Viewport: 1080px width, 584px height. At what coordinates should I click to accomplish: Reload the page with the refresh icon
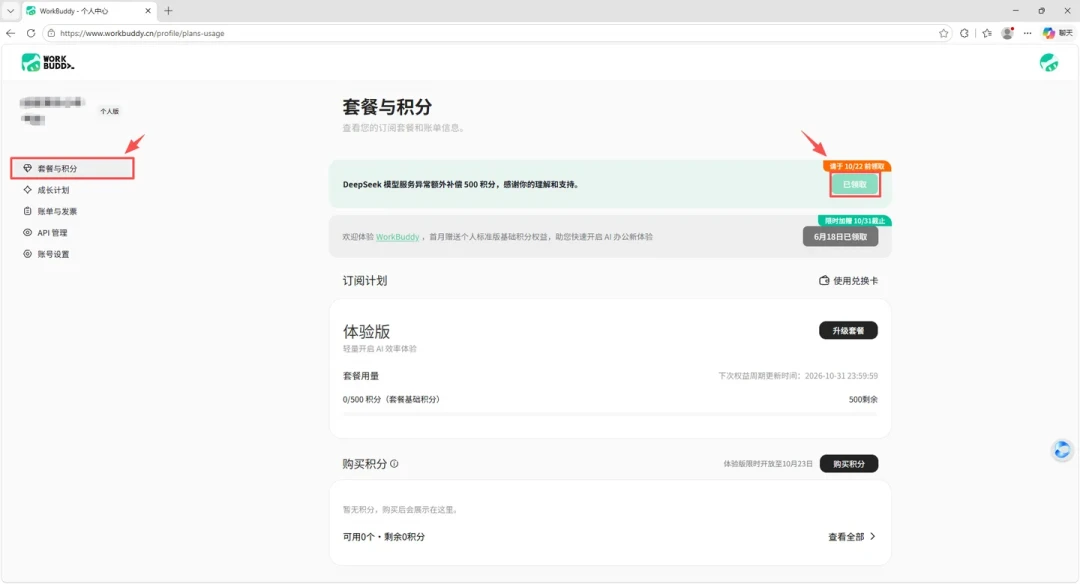click(31, 33)
